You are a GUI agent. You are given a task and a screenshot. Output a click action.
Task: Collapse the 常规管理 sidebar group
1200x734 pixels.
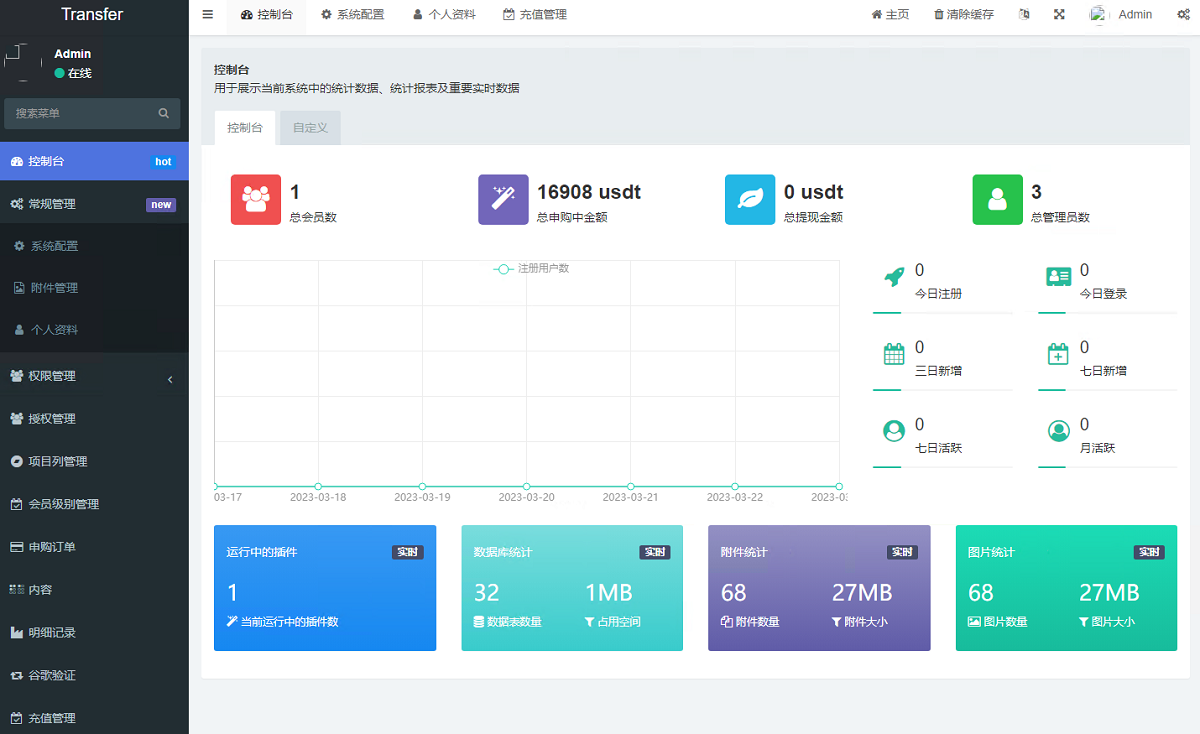(x=94, y=204)
